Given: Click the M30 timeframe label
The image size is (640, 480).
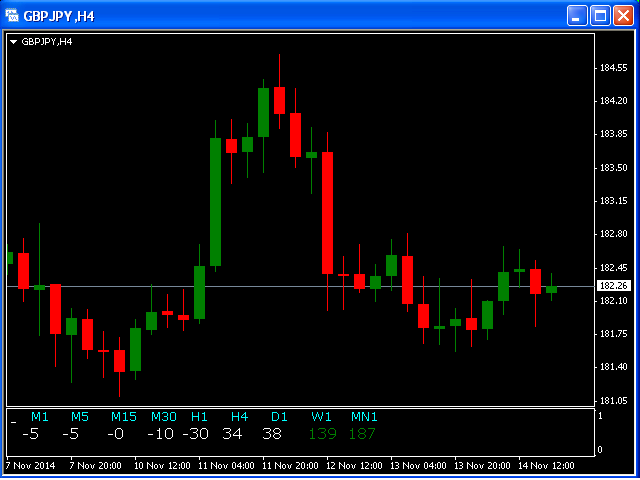Looking at the screenshot, I should pos(164,416).
